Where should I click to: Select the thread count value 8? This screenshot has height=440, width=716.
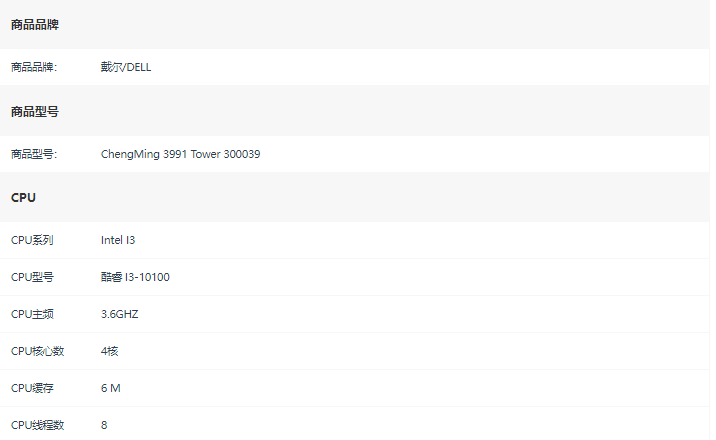[x=104, y=425]
